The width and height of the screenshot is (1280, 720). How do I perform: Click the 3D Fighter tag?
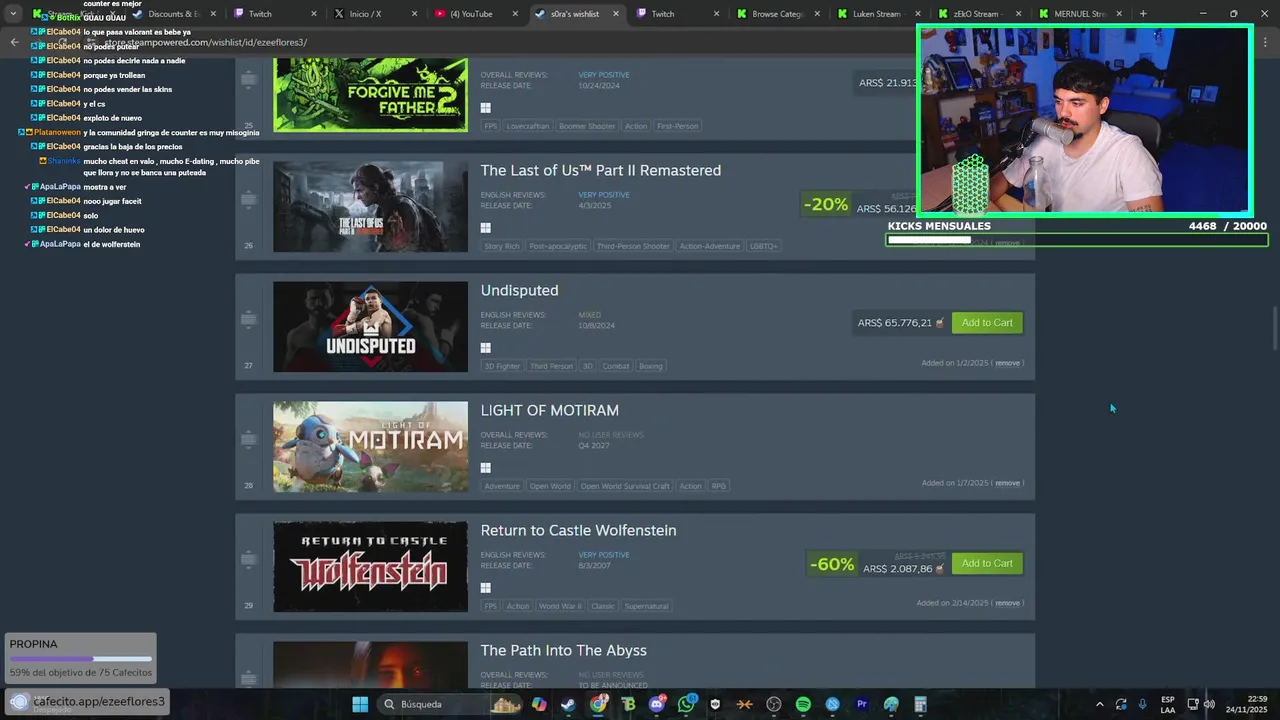coord(502,366)
